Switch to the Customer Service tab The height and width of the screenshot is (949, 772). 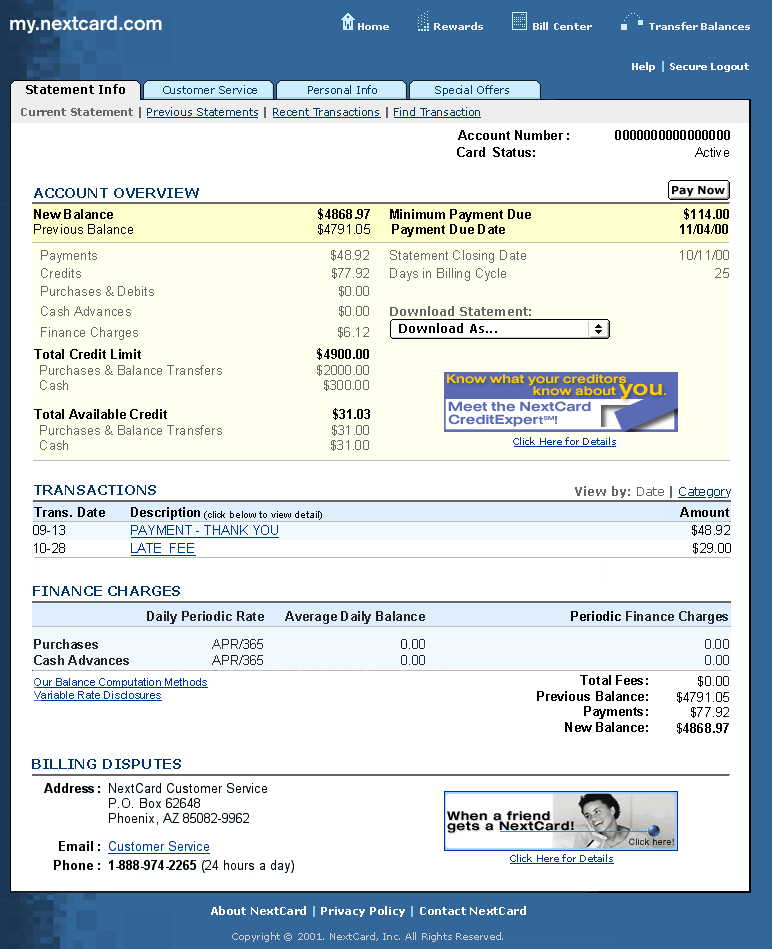pos(209,90)
